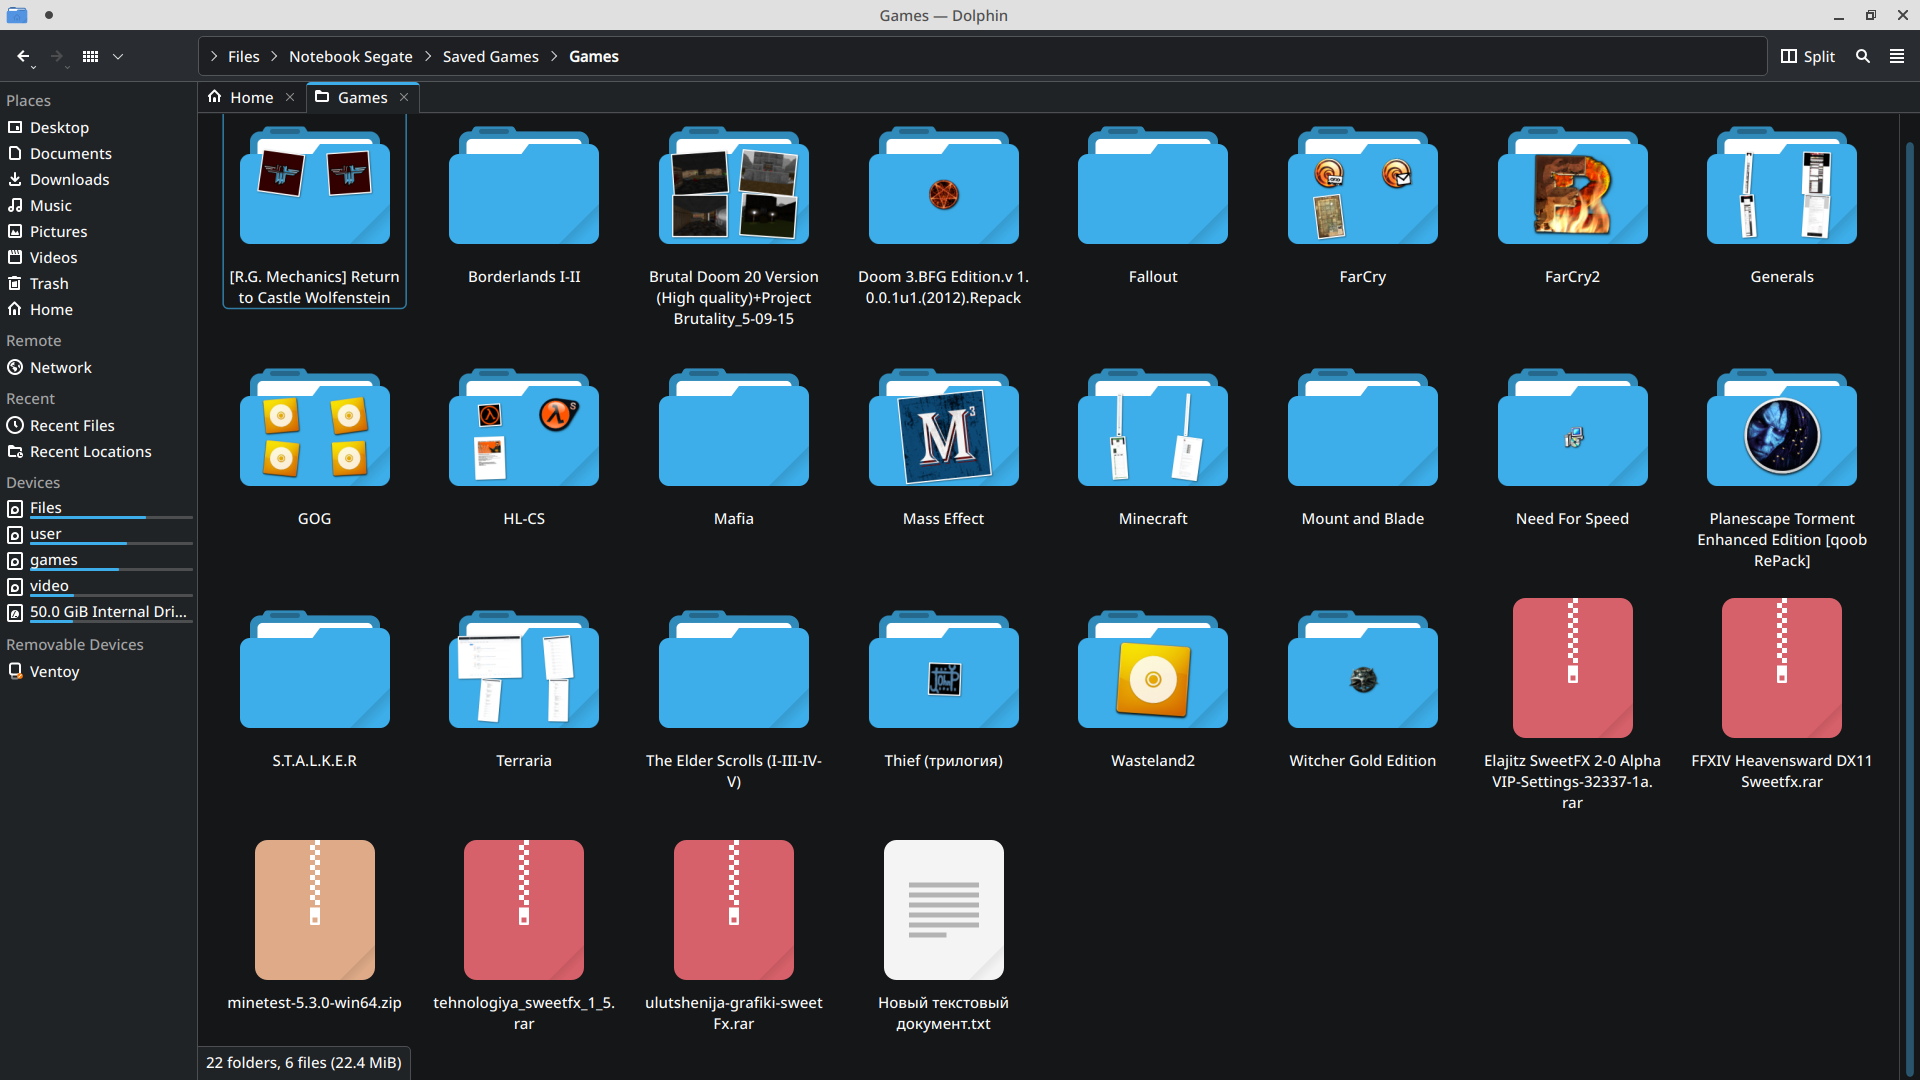The height and width of the screenshot is (1080, 1920).
Task: Open Downloads in Places sidebar
Action: (69, 180)
